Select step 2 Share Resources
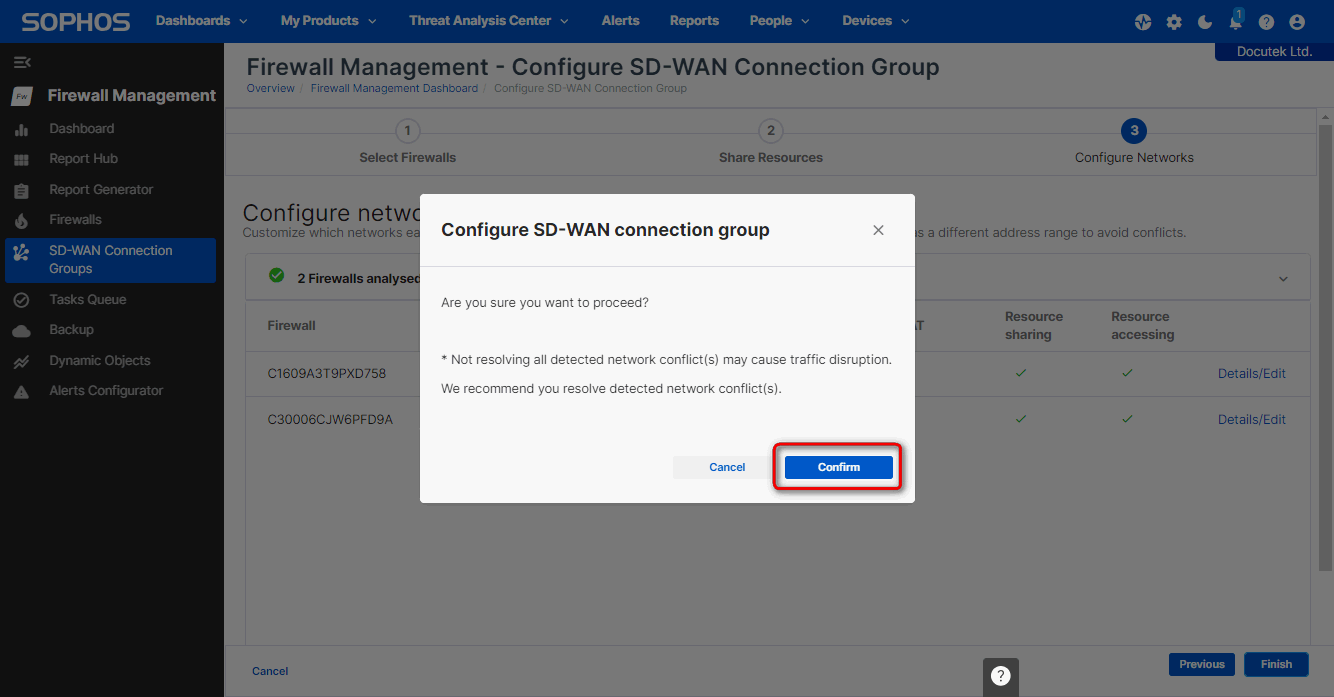1334x697 pixels. click(770, 142)
